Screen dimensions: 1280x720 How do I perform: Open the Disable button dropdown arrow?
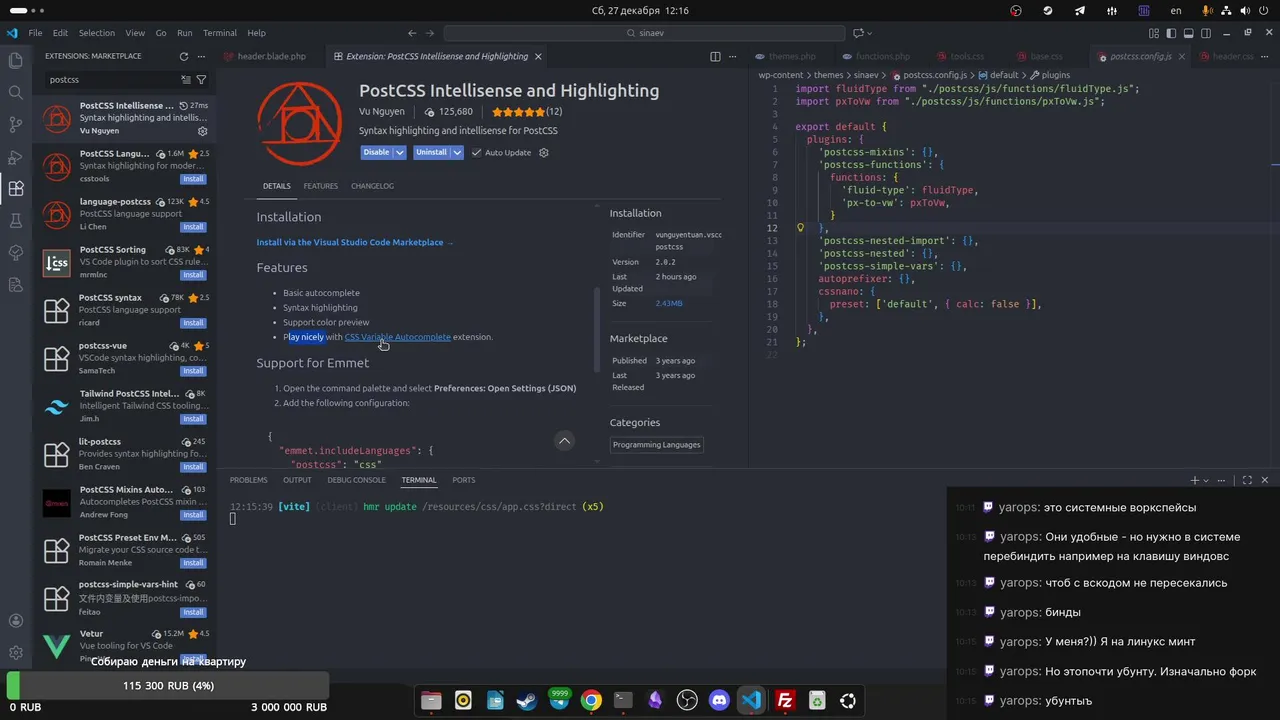pyautogui.click(x=400, y=153)
